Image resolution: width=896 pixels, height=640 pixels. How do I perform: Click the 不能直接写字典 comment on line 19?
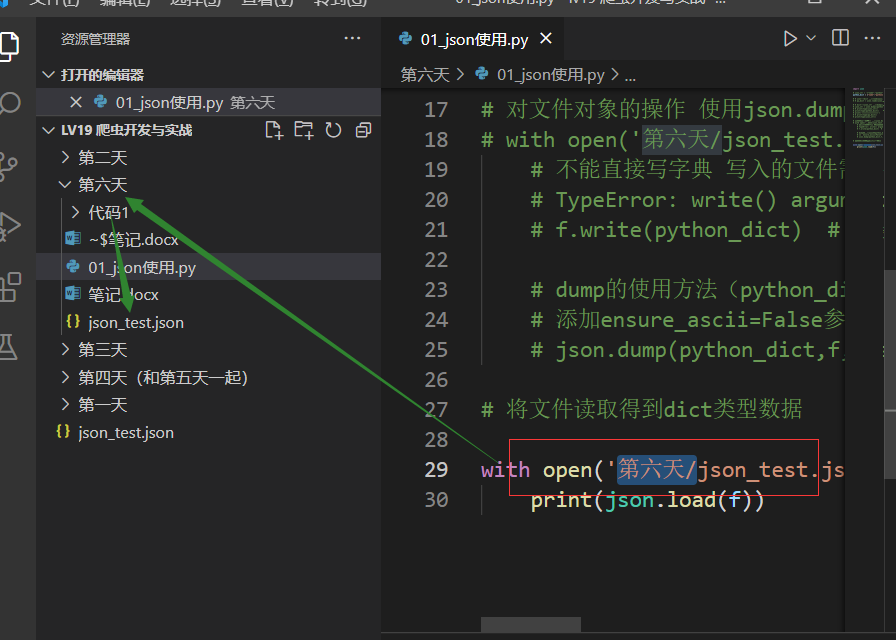point(687,170)
